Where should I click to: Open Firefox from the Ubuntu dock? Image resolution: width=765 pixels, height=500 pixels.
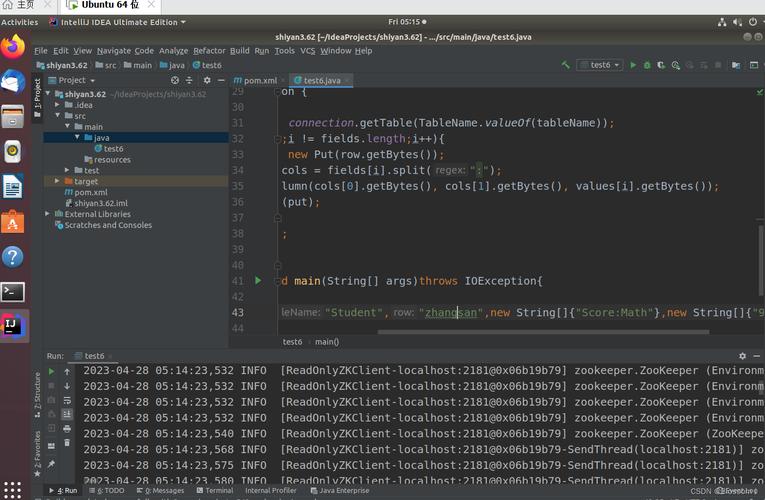(x=13, y=47)
